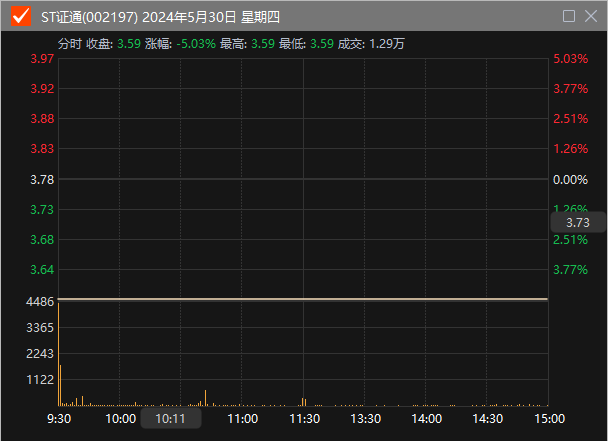Click the 3.88 price axis label
Screen dimensions: 608x441
click(42, 119)
